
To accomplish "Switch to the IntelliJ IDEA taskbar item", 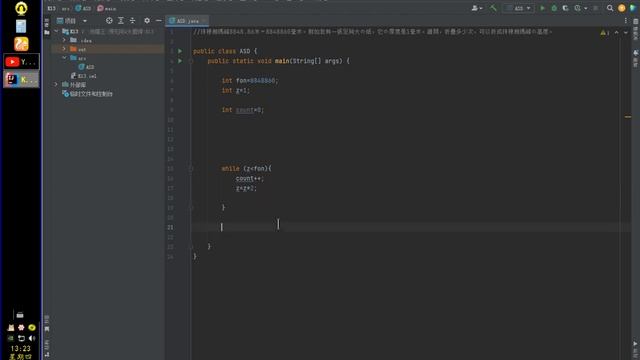I will pos(22,79).
